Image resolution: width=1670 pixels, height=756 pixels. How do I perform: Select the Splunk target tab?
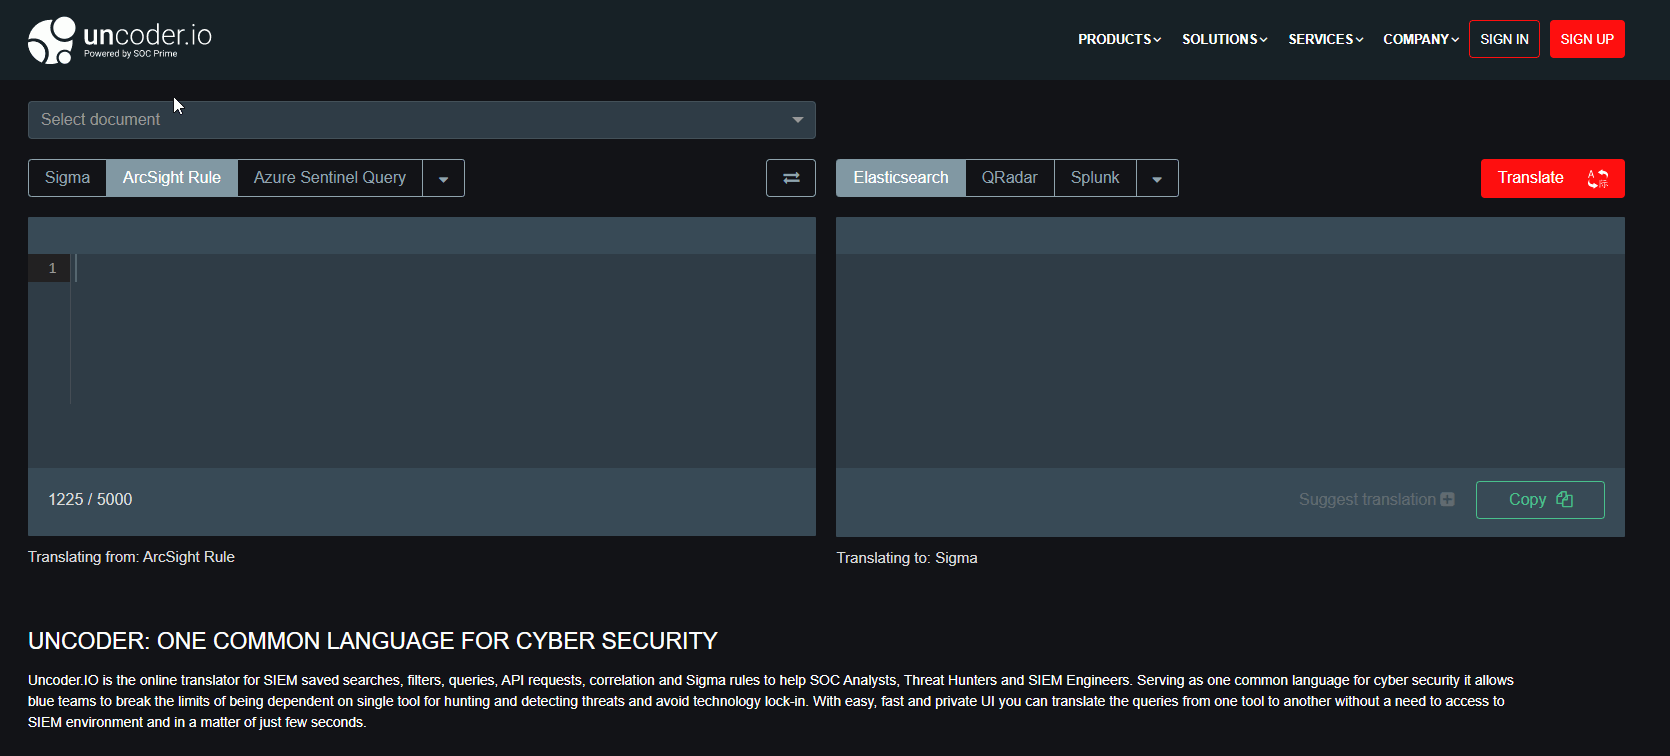point(1095,178)
